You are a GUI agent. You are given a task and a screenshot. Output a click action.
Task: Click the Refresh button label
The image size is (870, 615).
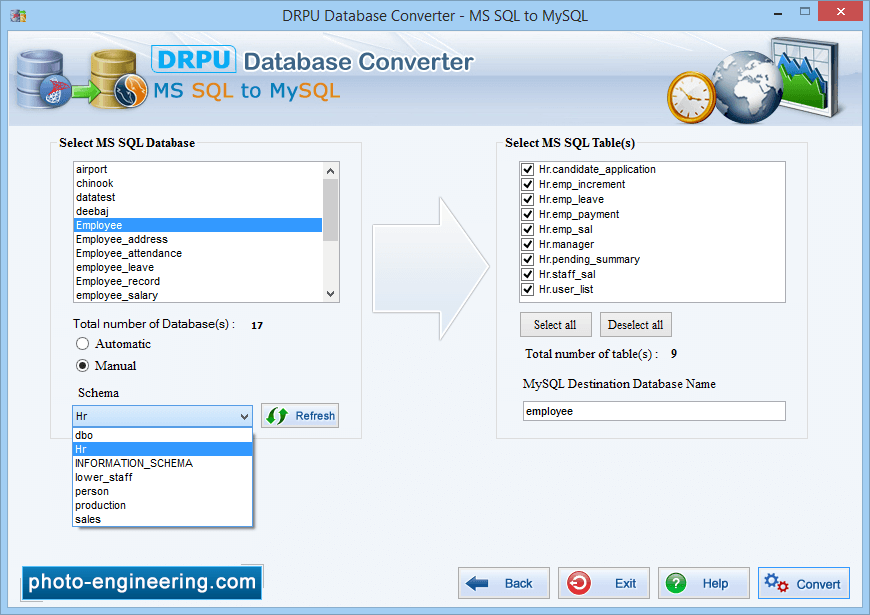click(315, 416)
